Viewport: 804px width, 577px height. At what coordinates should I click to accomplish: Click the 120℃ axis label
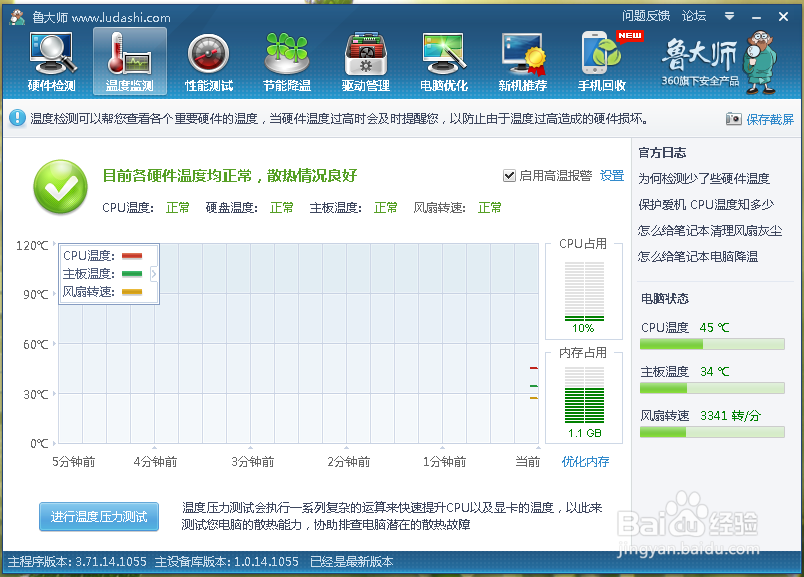32,246
